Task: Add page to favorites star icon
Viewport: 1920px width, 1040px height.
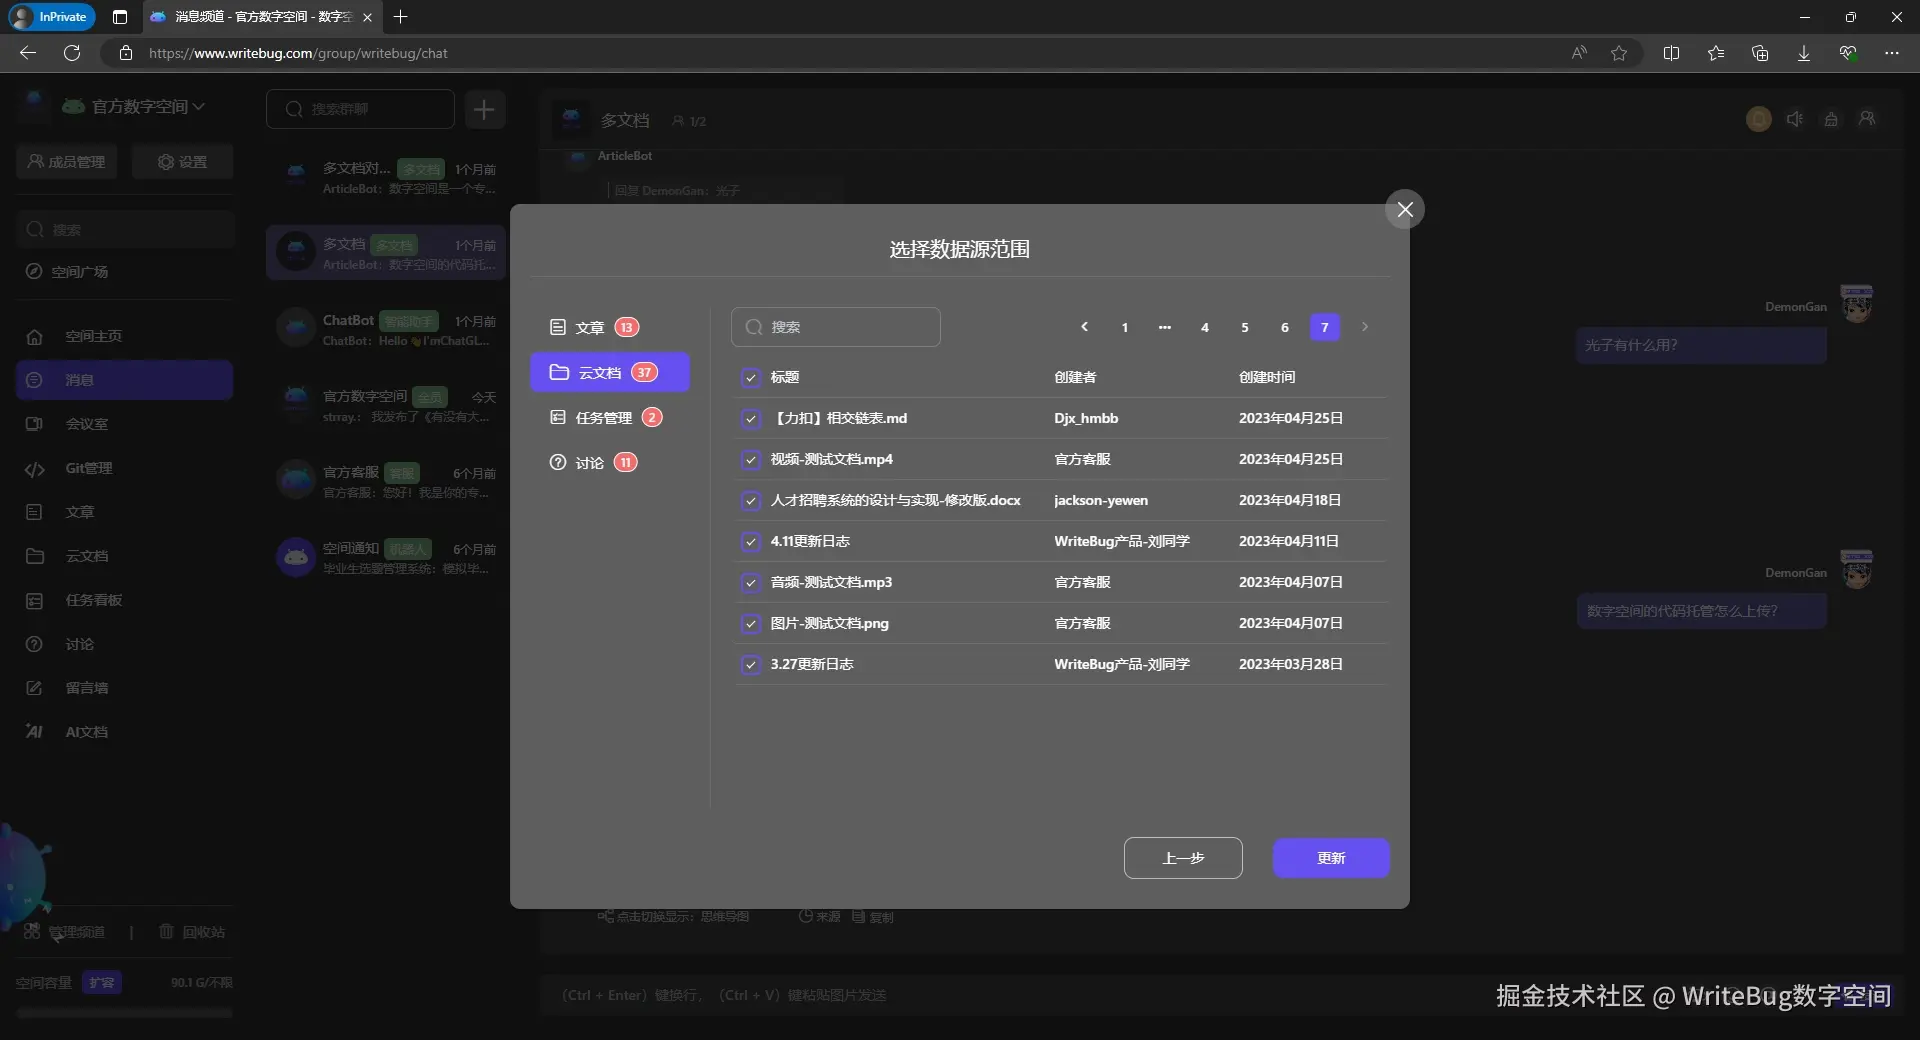Action: tap(1618, 53)
